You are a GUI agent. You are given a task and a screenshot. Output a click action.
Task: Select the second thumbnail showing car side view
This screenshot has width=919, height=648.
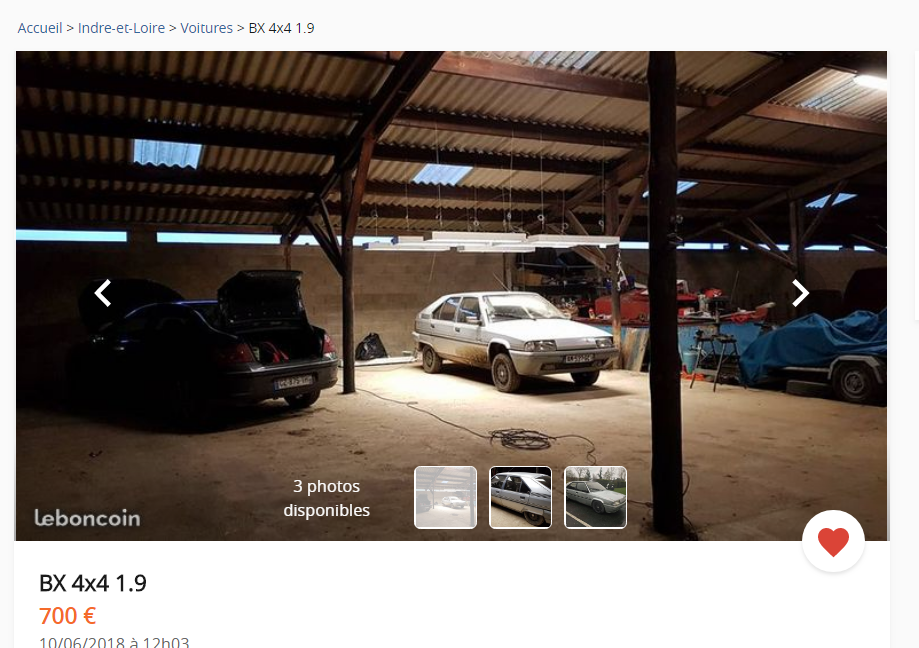[520, 497]
